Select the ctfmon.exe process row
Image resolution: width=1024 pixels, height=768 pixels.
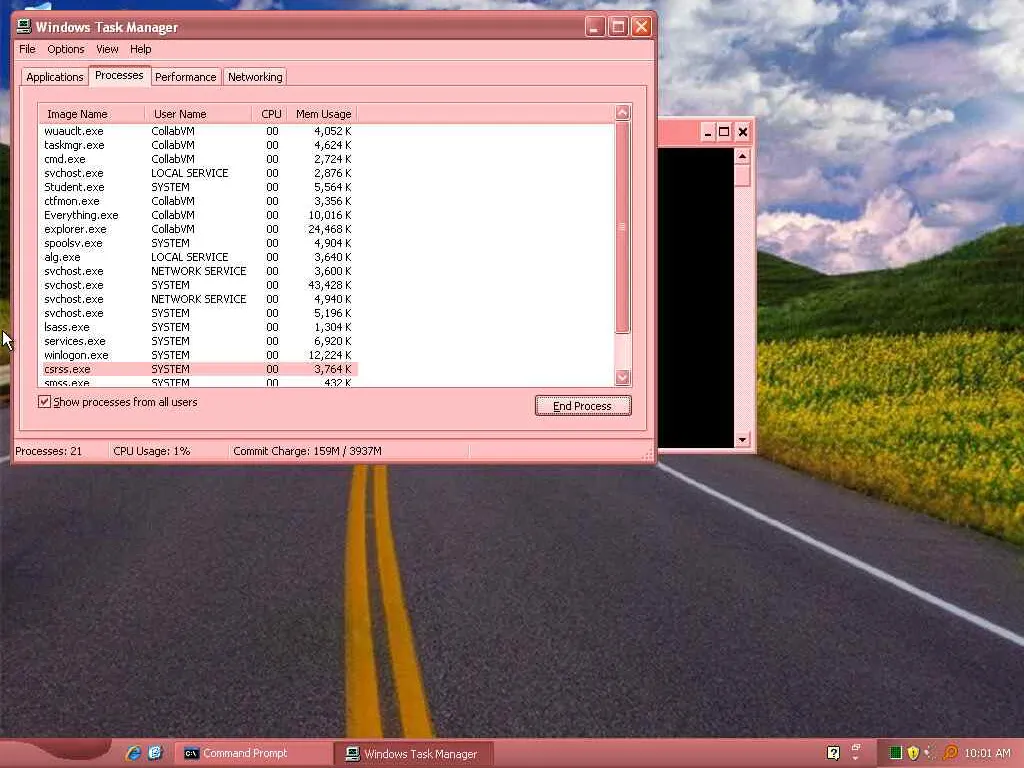[198, 201]
